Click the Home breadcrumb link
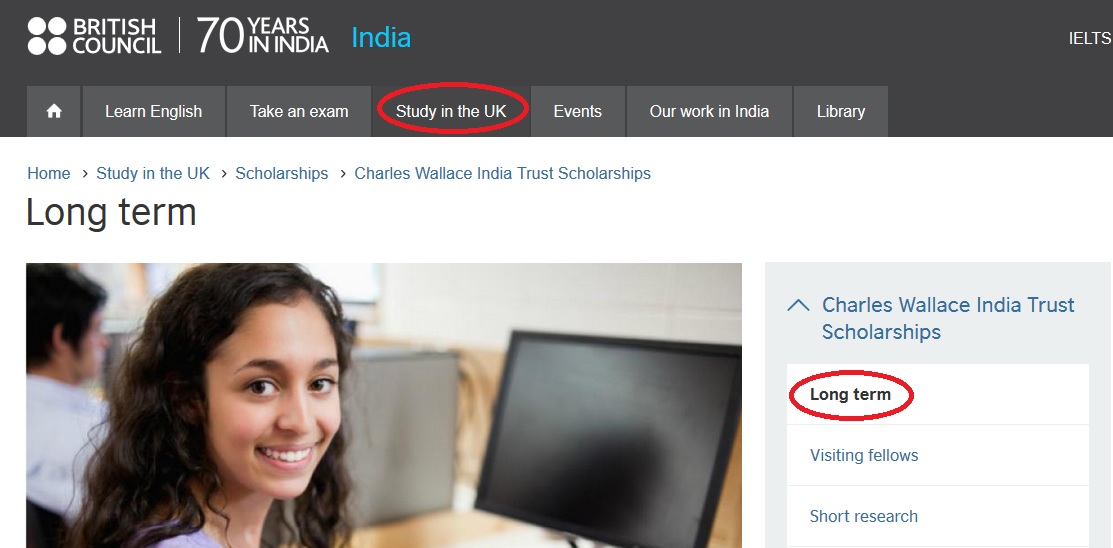 (49, 173)
